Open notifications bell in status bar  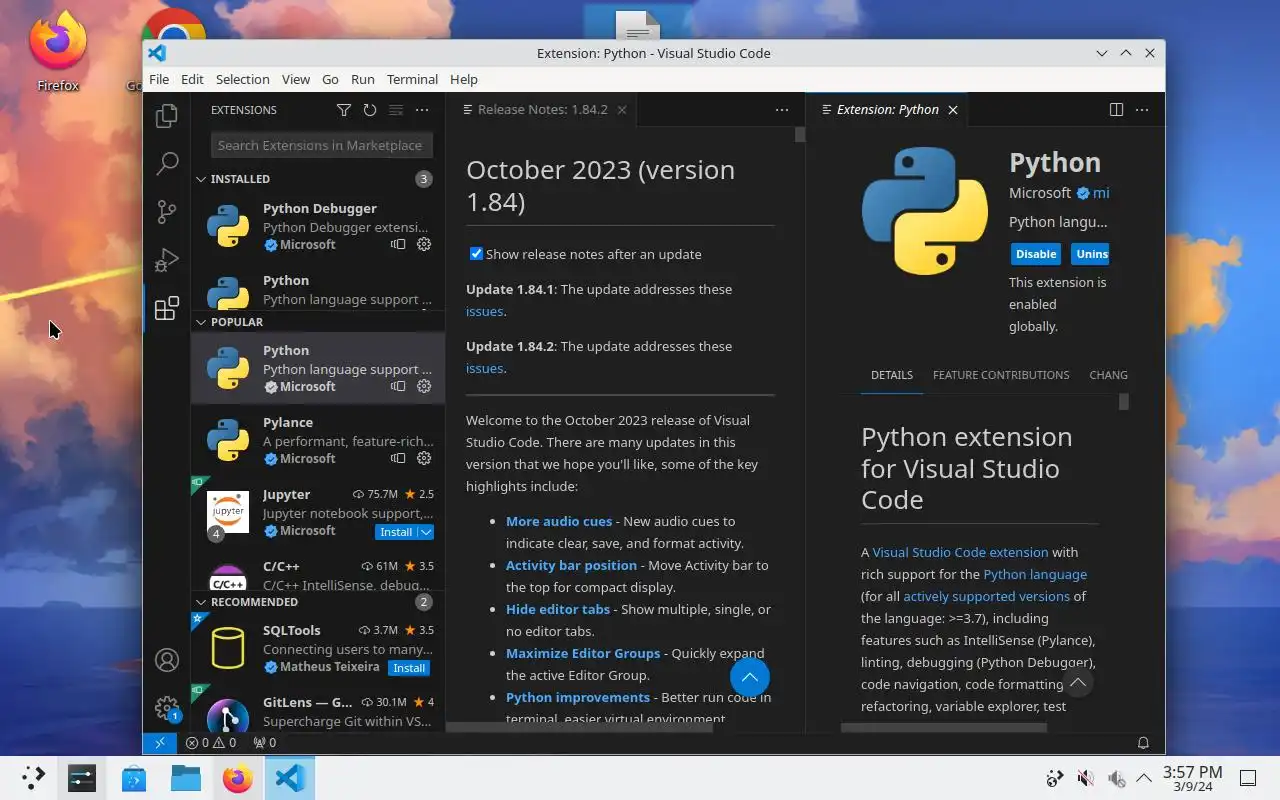pos(1143,743)
